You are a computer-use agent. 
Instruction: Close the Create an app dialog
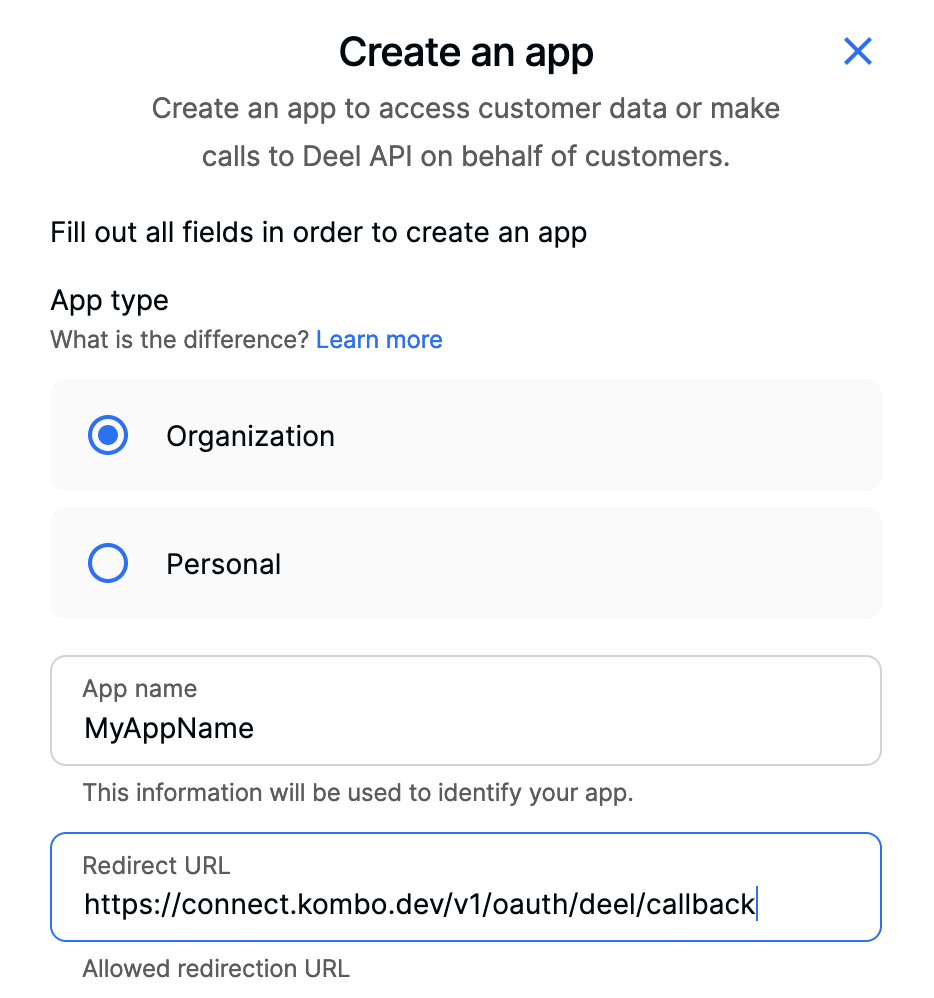click(858, 52)
